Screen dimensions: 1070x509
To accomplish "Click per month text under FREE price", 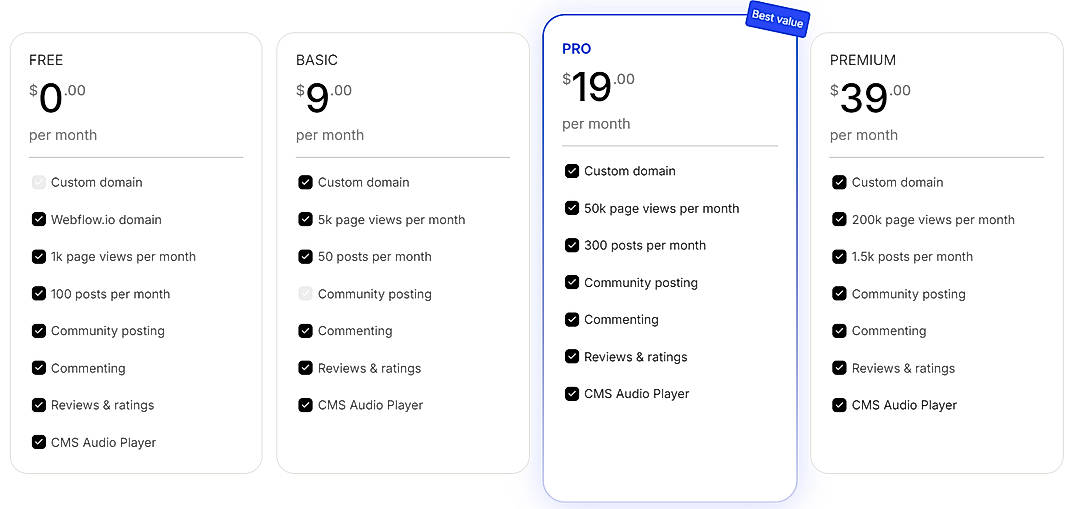I will coord(63,135).
